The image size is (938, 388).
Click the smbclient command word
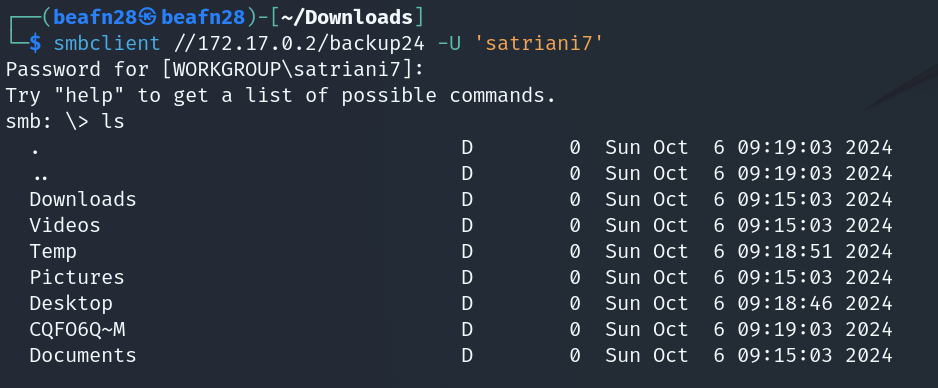107,44
